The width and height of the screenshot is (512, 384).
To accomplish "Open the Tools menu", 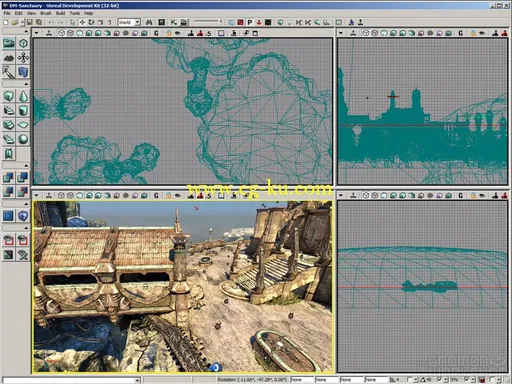I will [x=75, y=13].
